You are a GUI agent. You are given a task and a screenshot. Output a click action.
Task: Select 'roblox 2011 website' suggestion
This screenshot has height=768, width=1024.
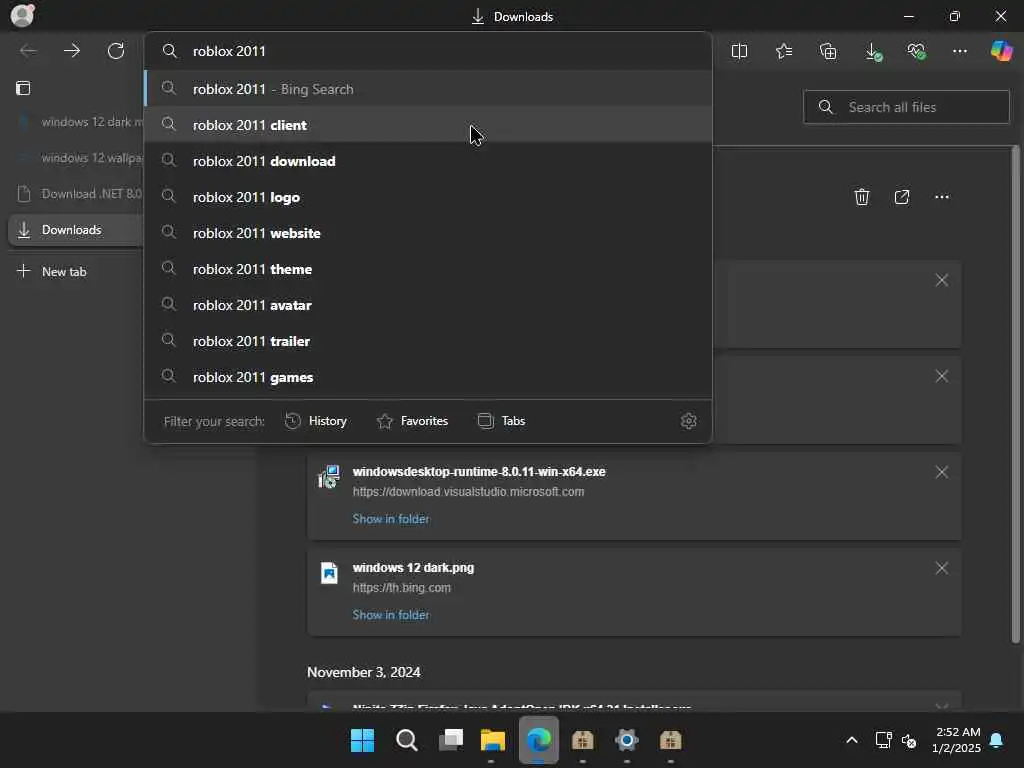428,233
